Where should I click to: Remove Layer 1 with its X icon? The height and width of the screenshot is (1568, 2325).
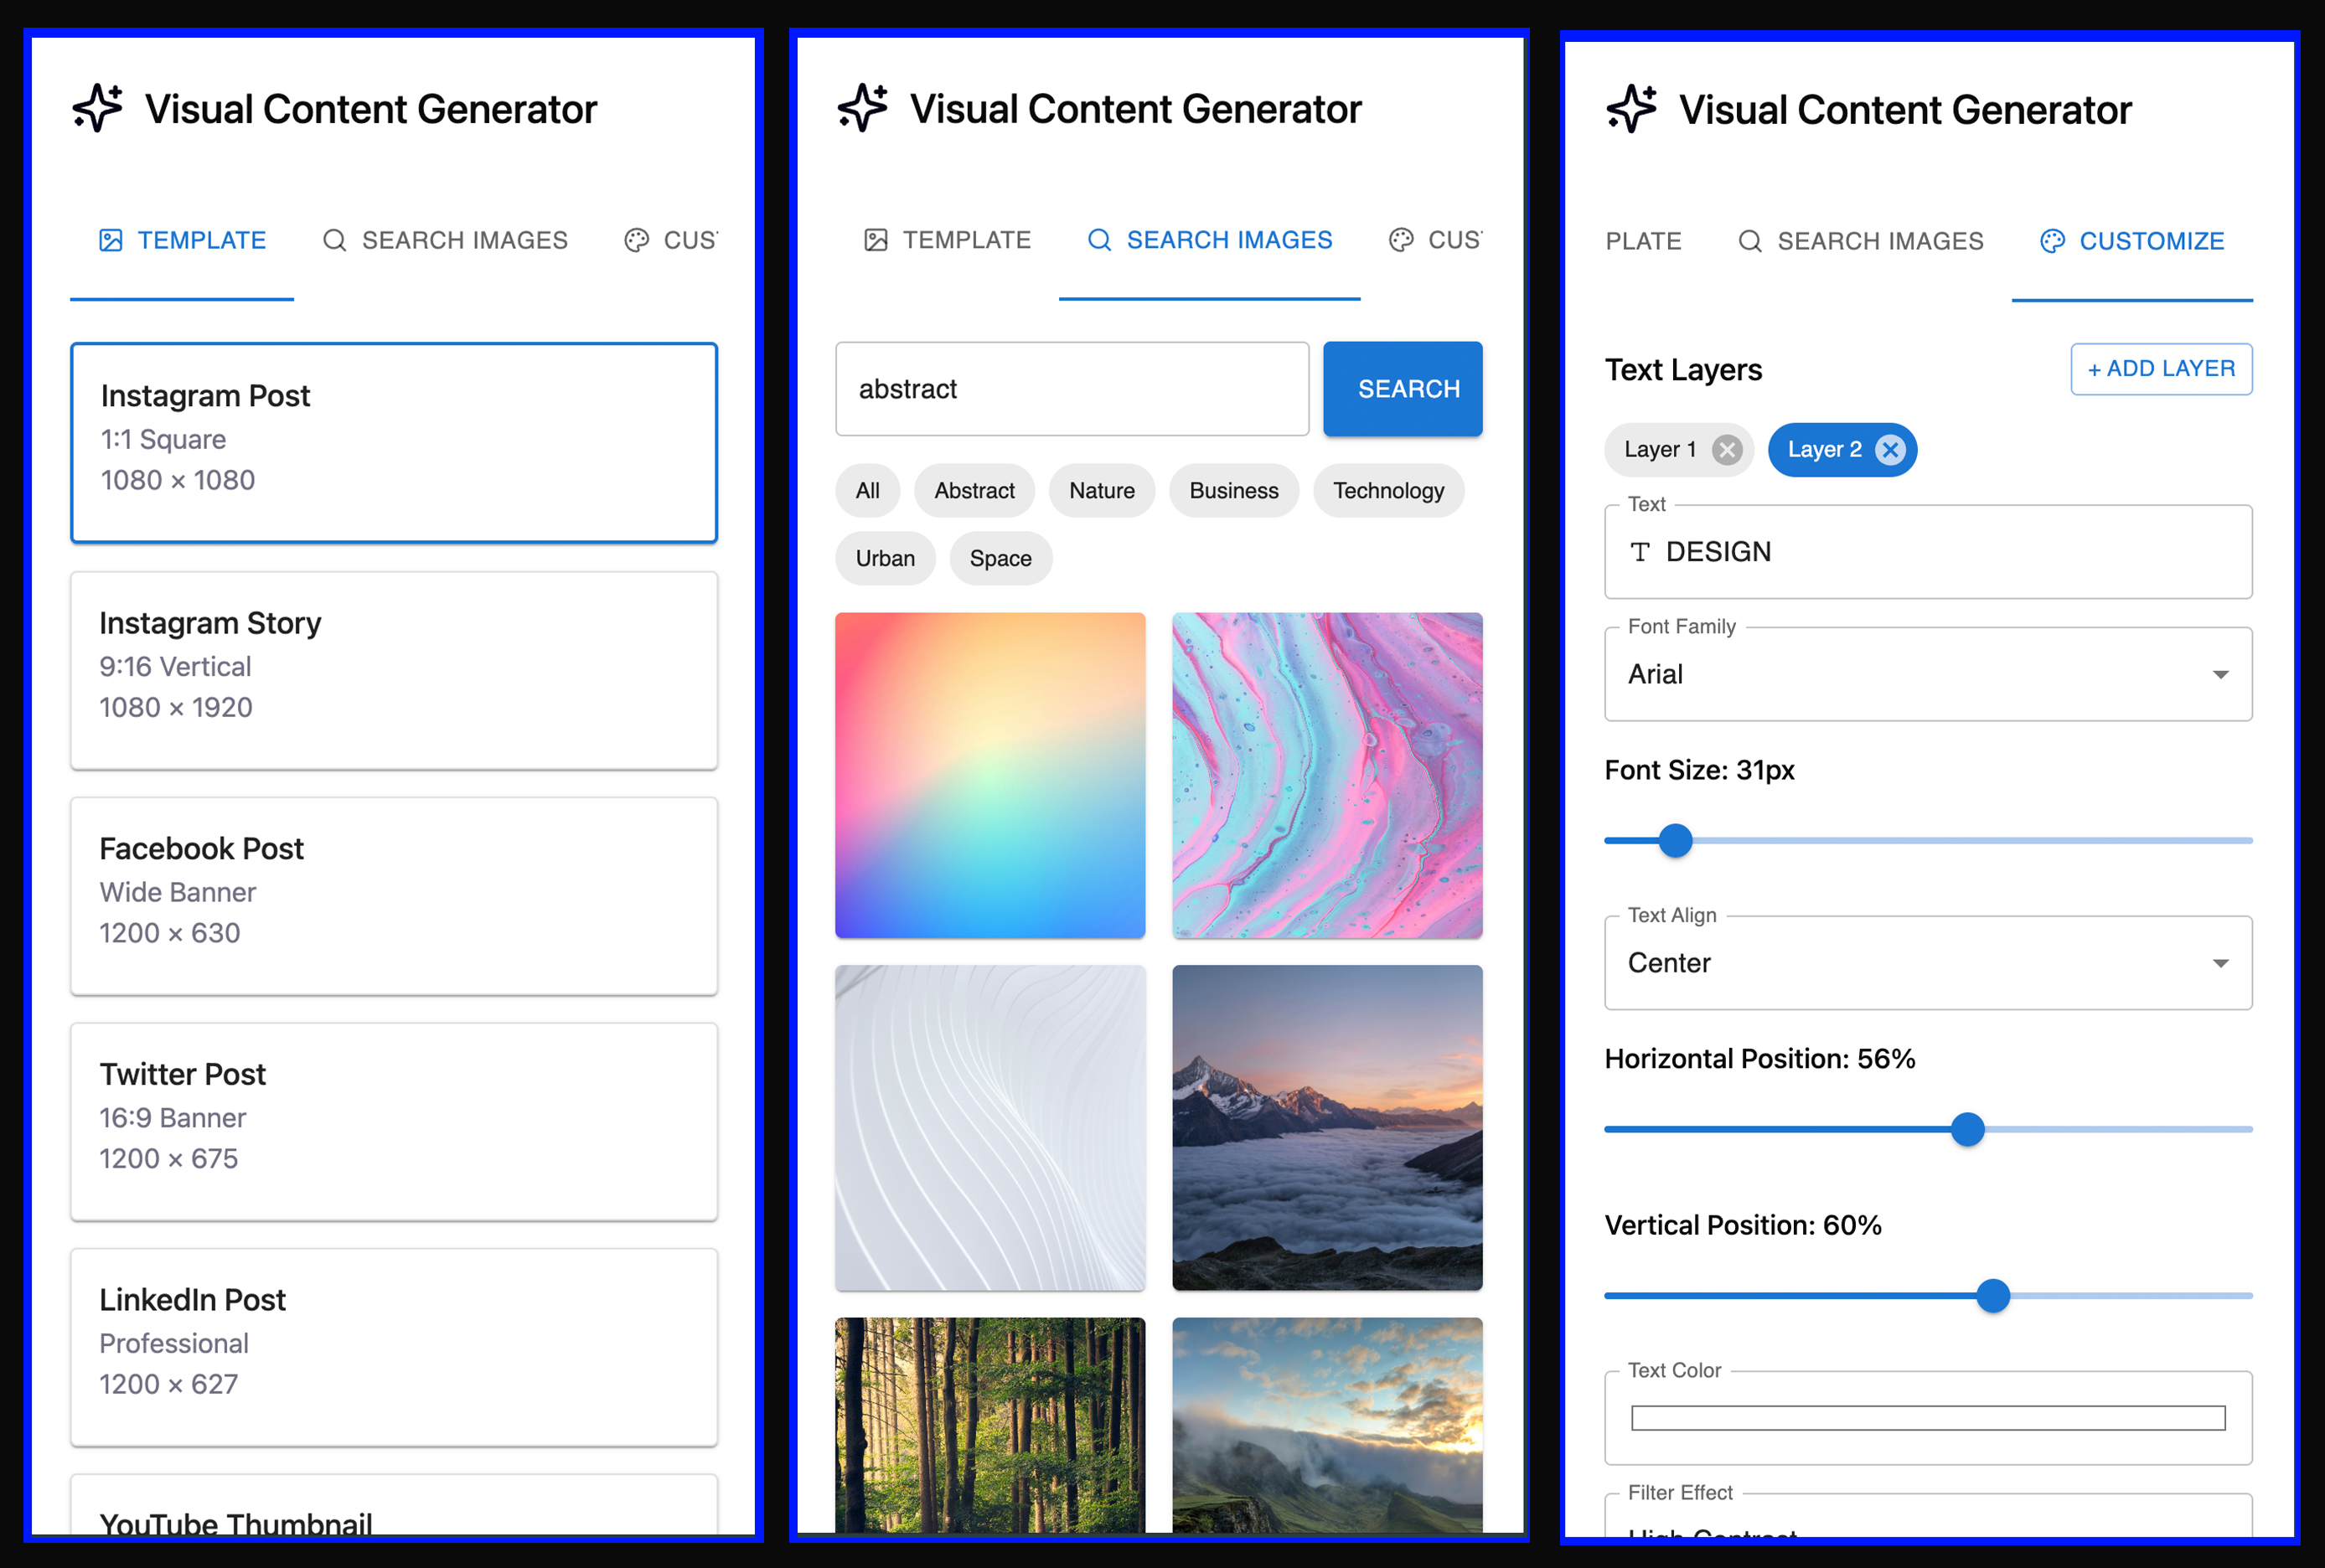1727,450
